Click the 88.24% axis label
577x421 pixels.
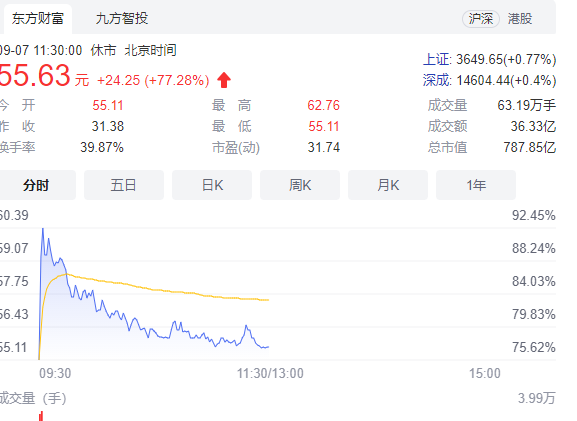point(534,248)
